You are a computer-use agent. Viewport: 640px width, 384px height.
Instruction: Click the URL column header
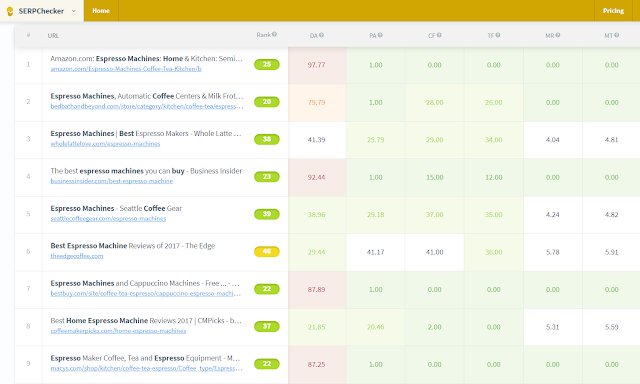53,36
